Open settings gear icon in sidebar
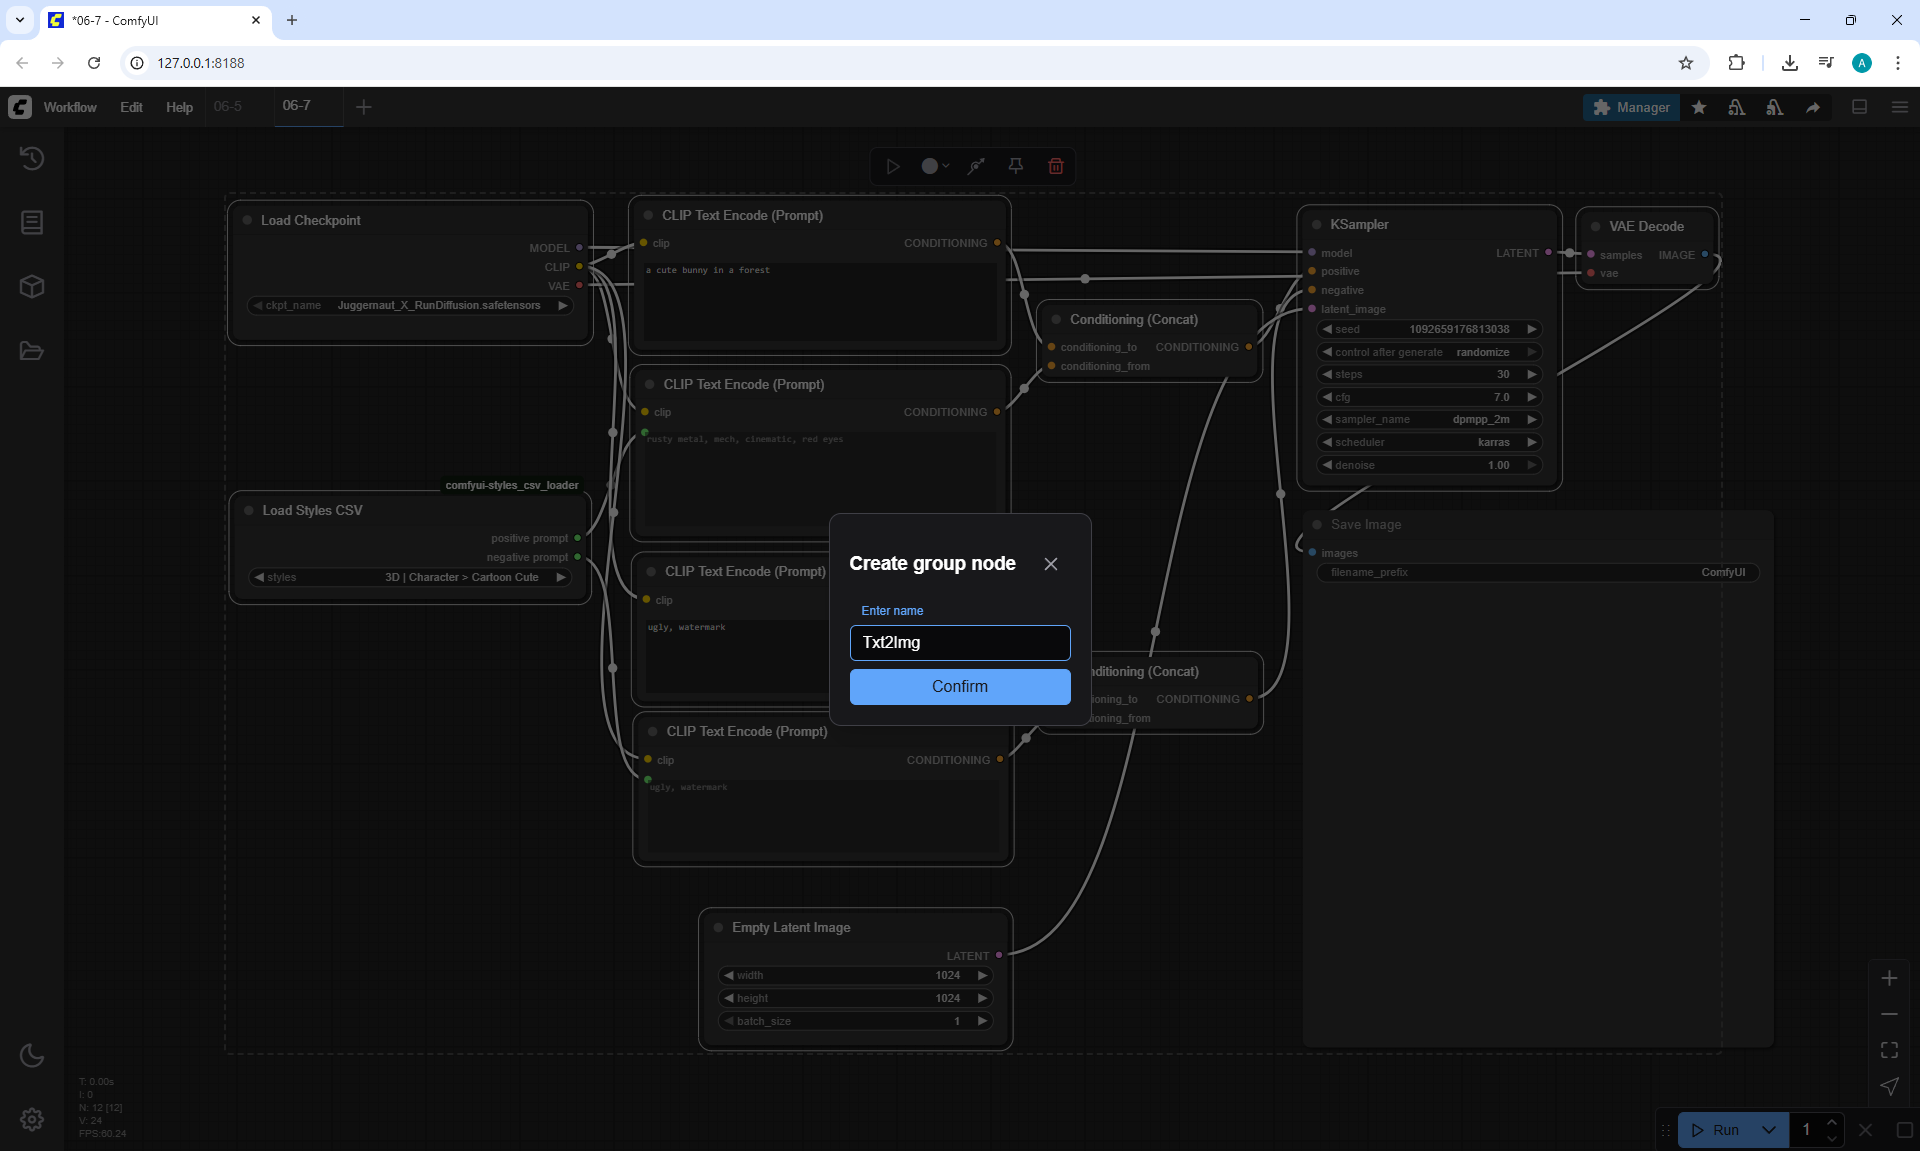The image size is (1920, 1151). [32, 1119]
